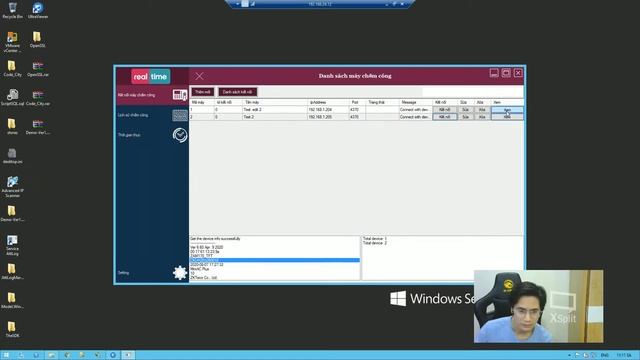Image resolution: width=640 pixels, height=360 pixels.
Task: Click 'Kết nối' button for device 192.168.1.204
Action: click(444, 110)
